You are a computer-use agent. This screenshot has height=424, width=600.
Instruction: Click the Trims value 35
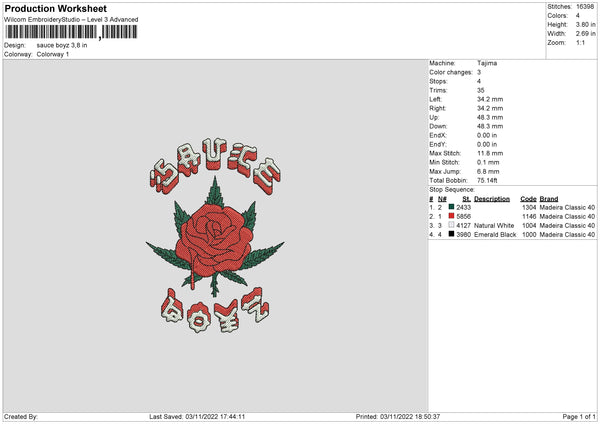click(481, 90)
